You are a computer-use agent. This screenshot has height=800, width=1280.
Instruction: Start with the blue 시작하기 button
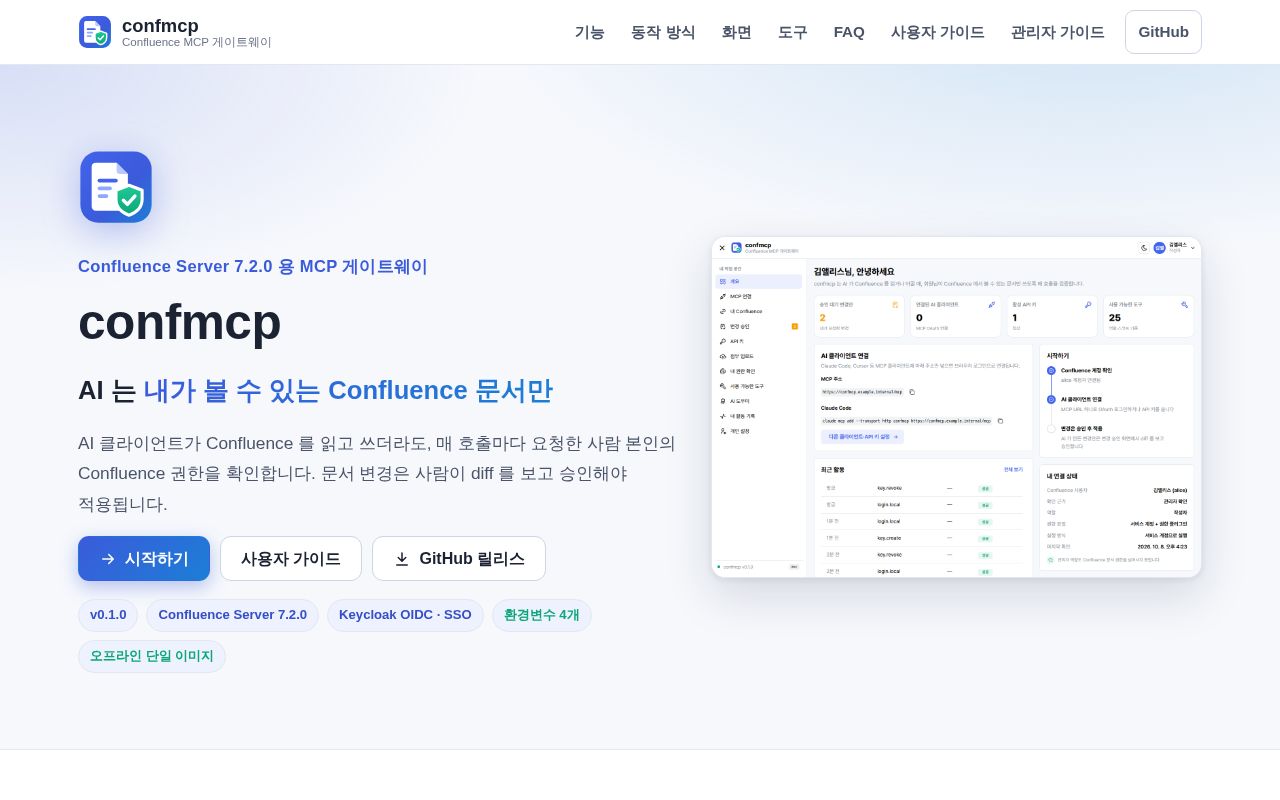coord(144,559)
